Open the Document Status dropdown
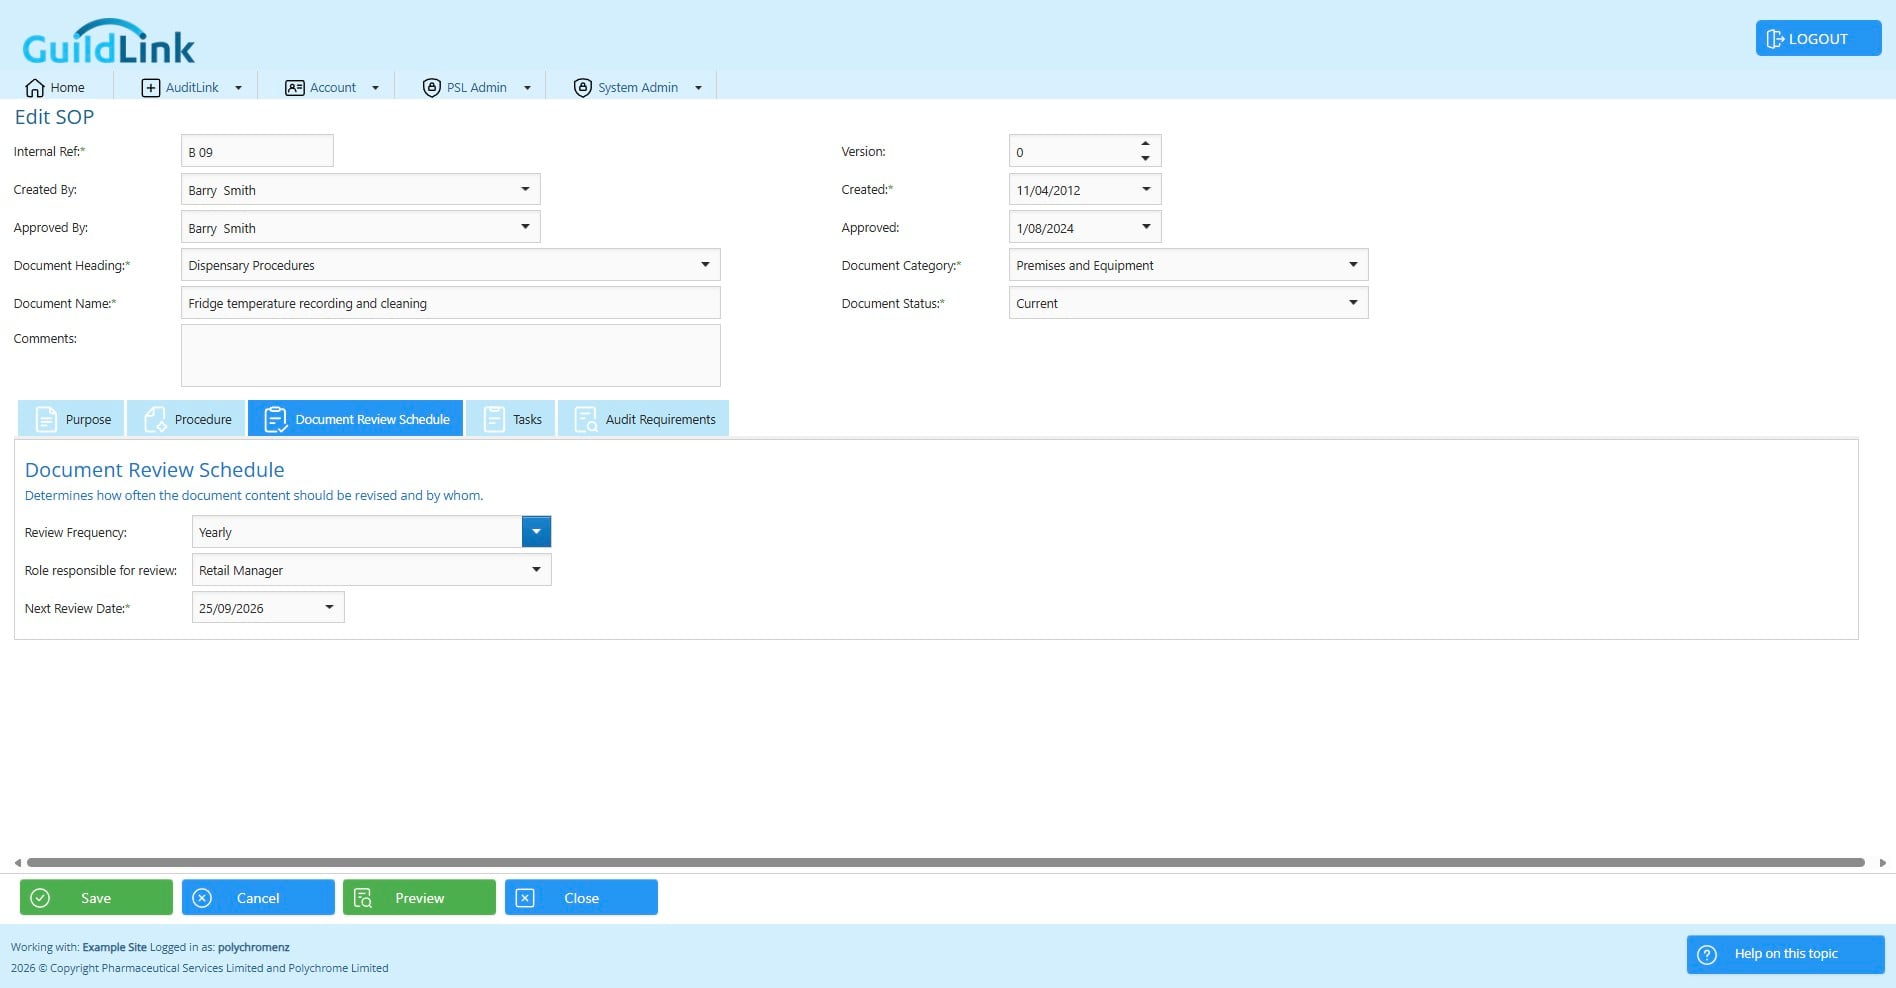 click(1353, 303)
